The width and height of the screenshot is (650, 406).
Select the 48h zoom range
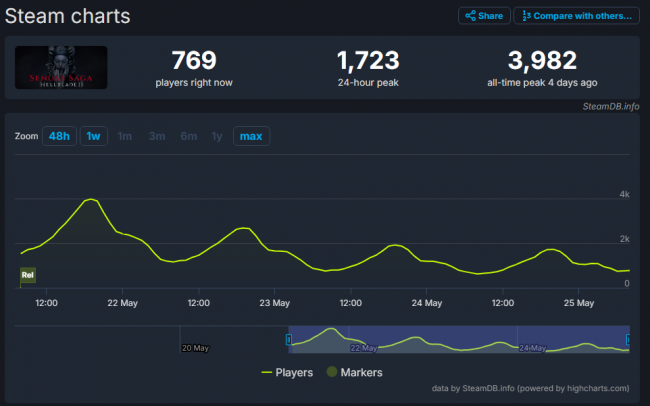pos(59,136)
